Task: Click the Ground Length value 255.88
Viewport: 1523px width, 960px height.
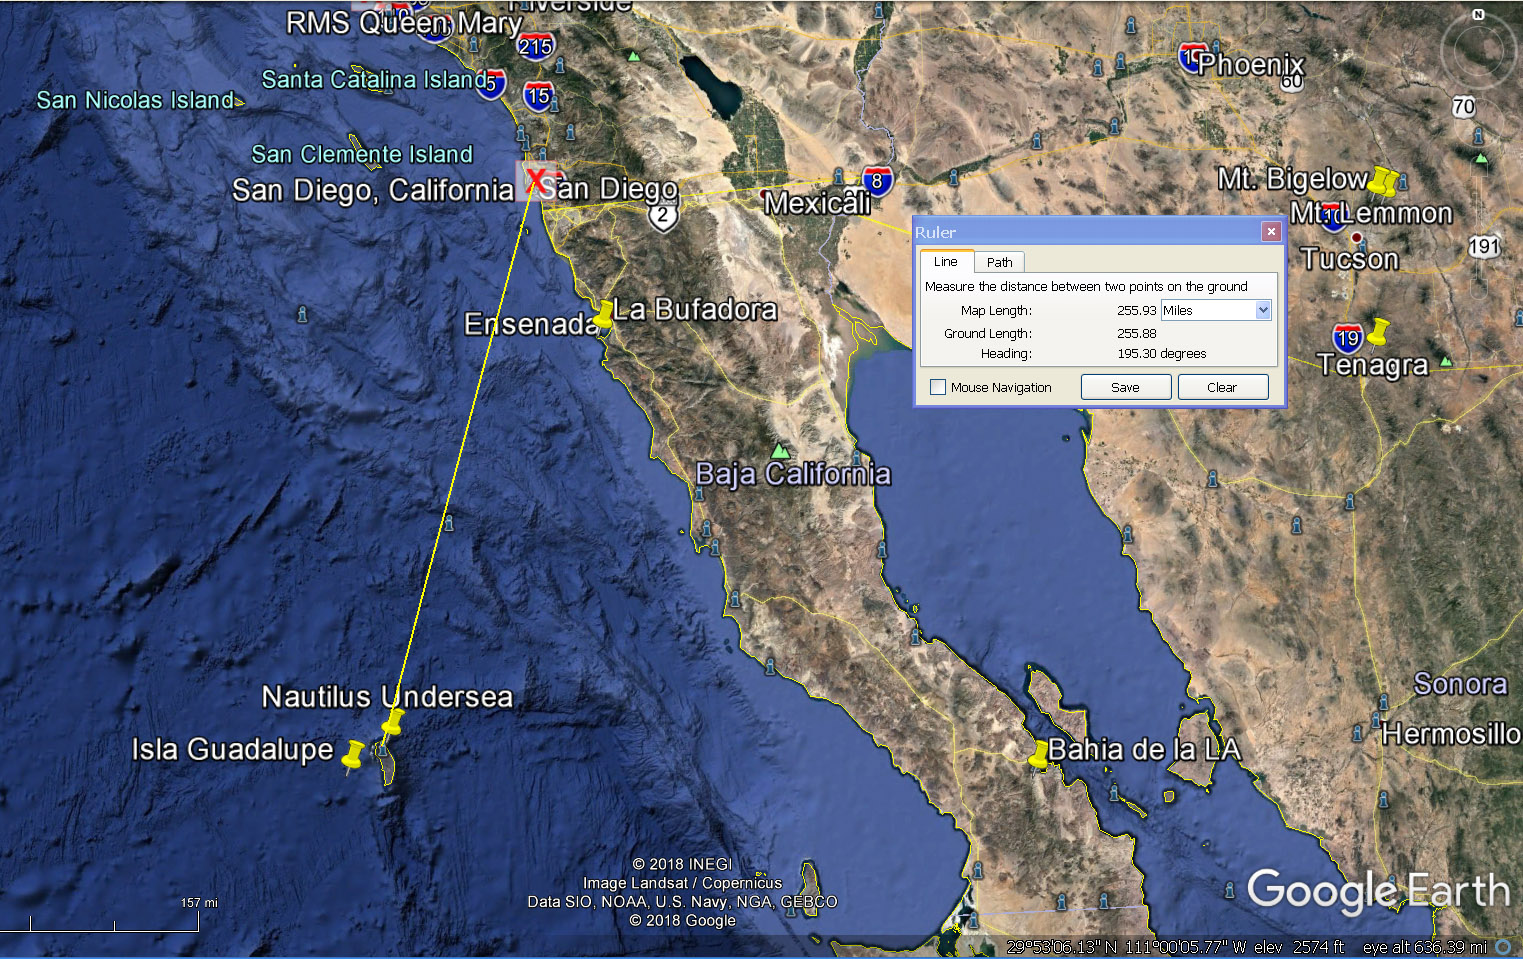Action: 1136,333
